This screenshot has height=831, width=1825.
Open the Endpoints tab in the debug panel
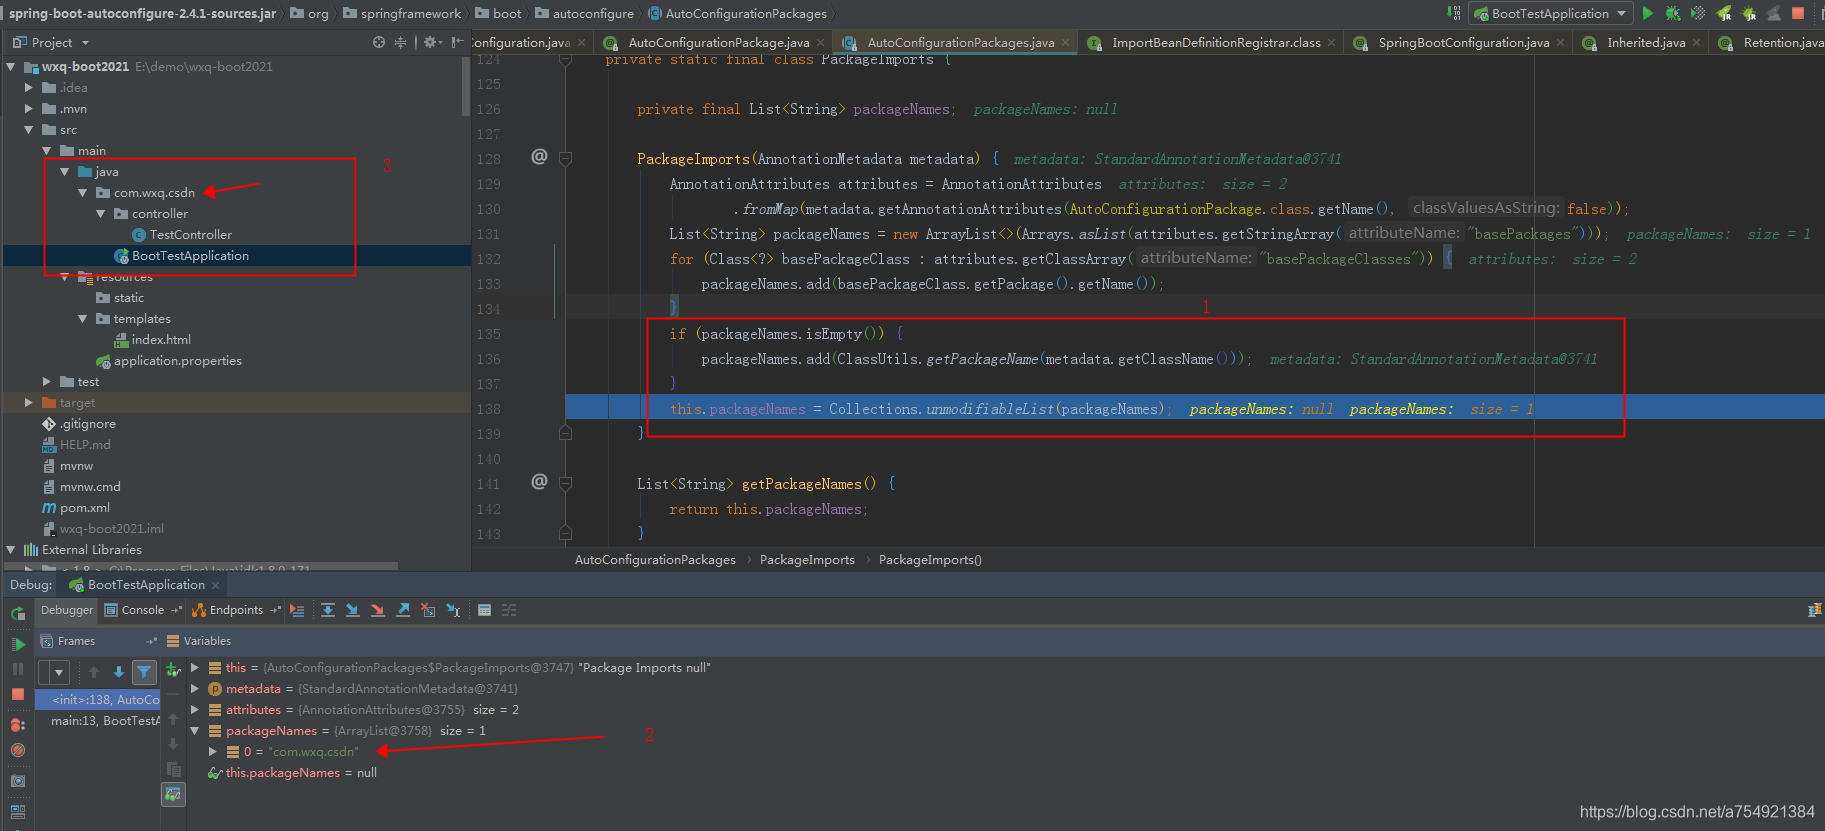tap(236, 610)
